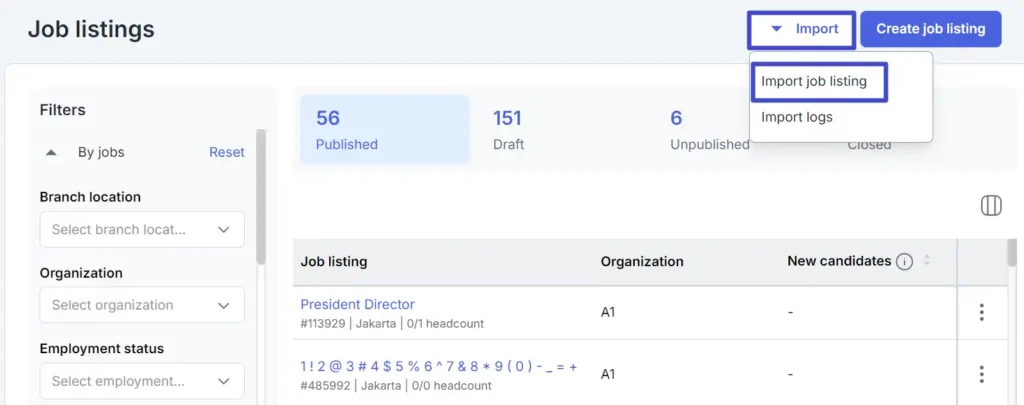Click the Filters panel vertical scrollbar
This screenshot has height=405, width=1024.
[x=261, y=197]
